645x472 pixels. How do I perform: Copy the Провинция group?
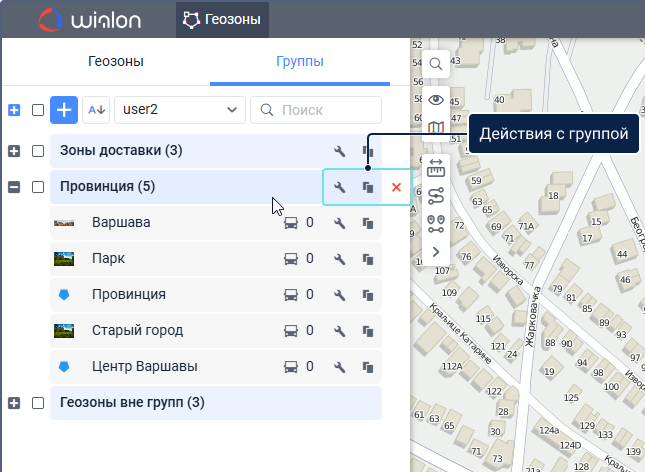pos(368,187)
